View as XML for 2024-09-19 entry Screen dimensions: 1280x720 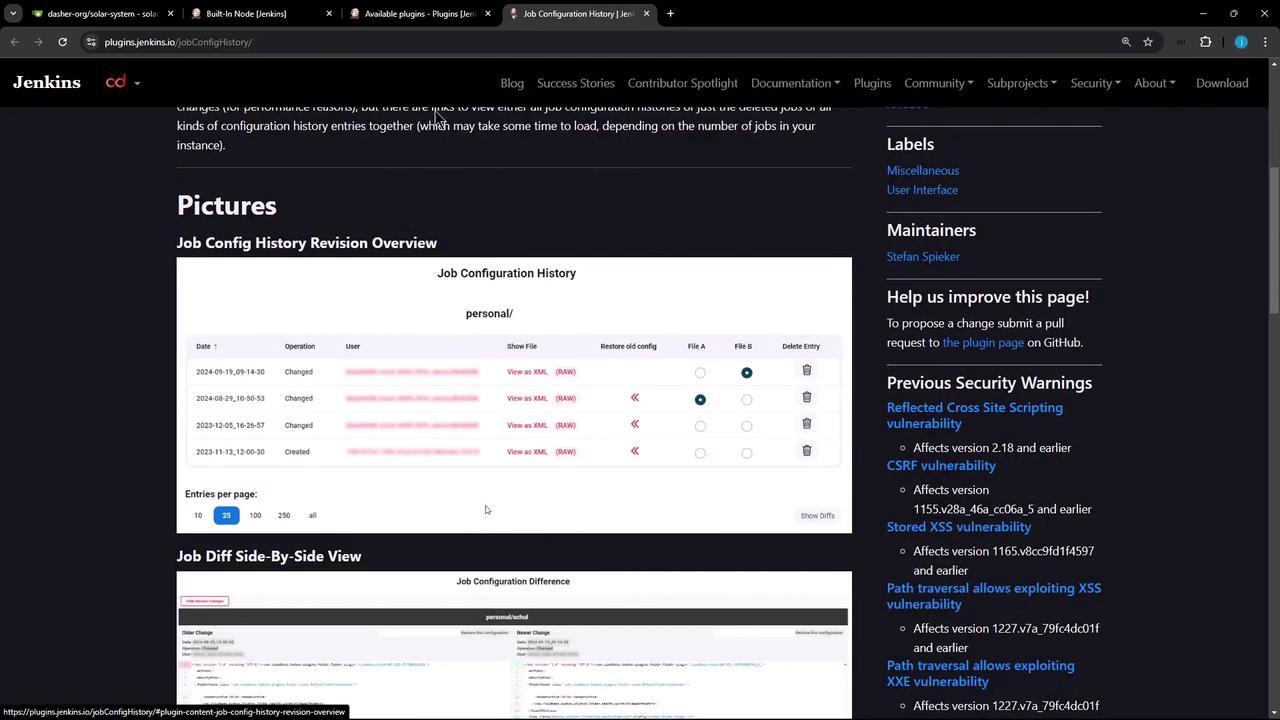527,372
